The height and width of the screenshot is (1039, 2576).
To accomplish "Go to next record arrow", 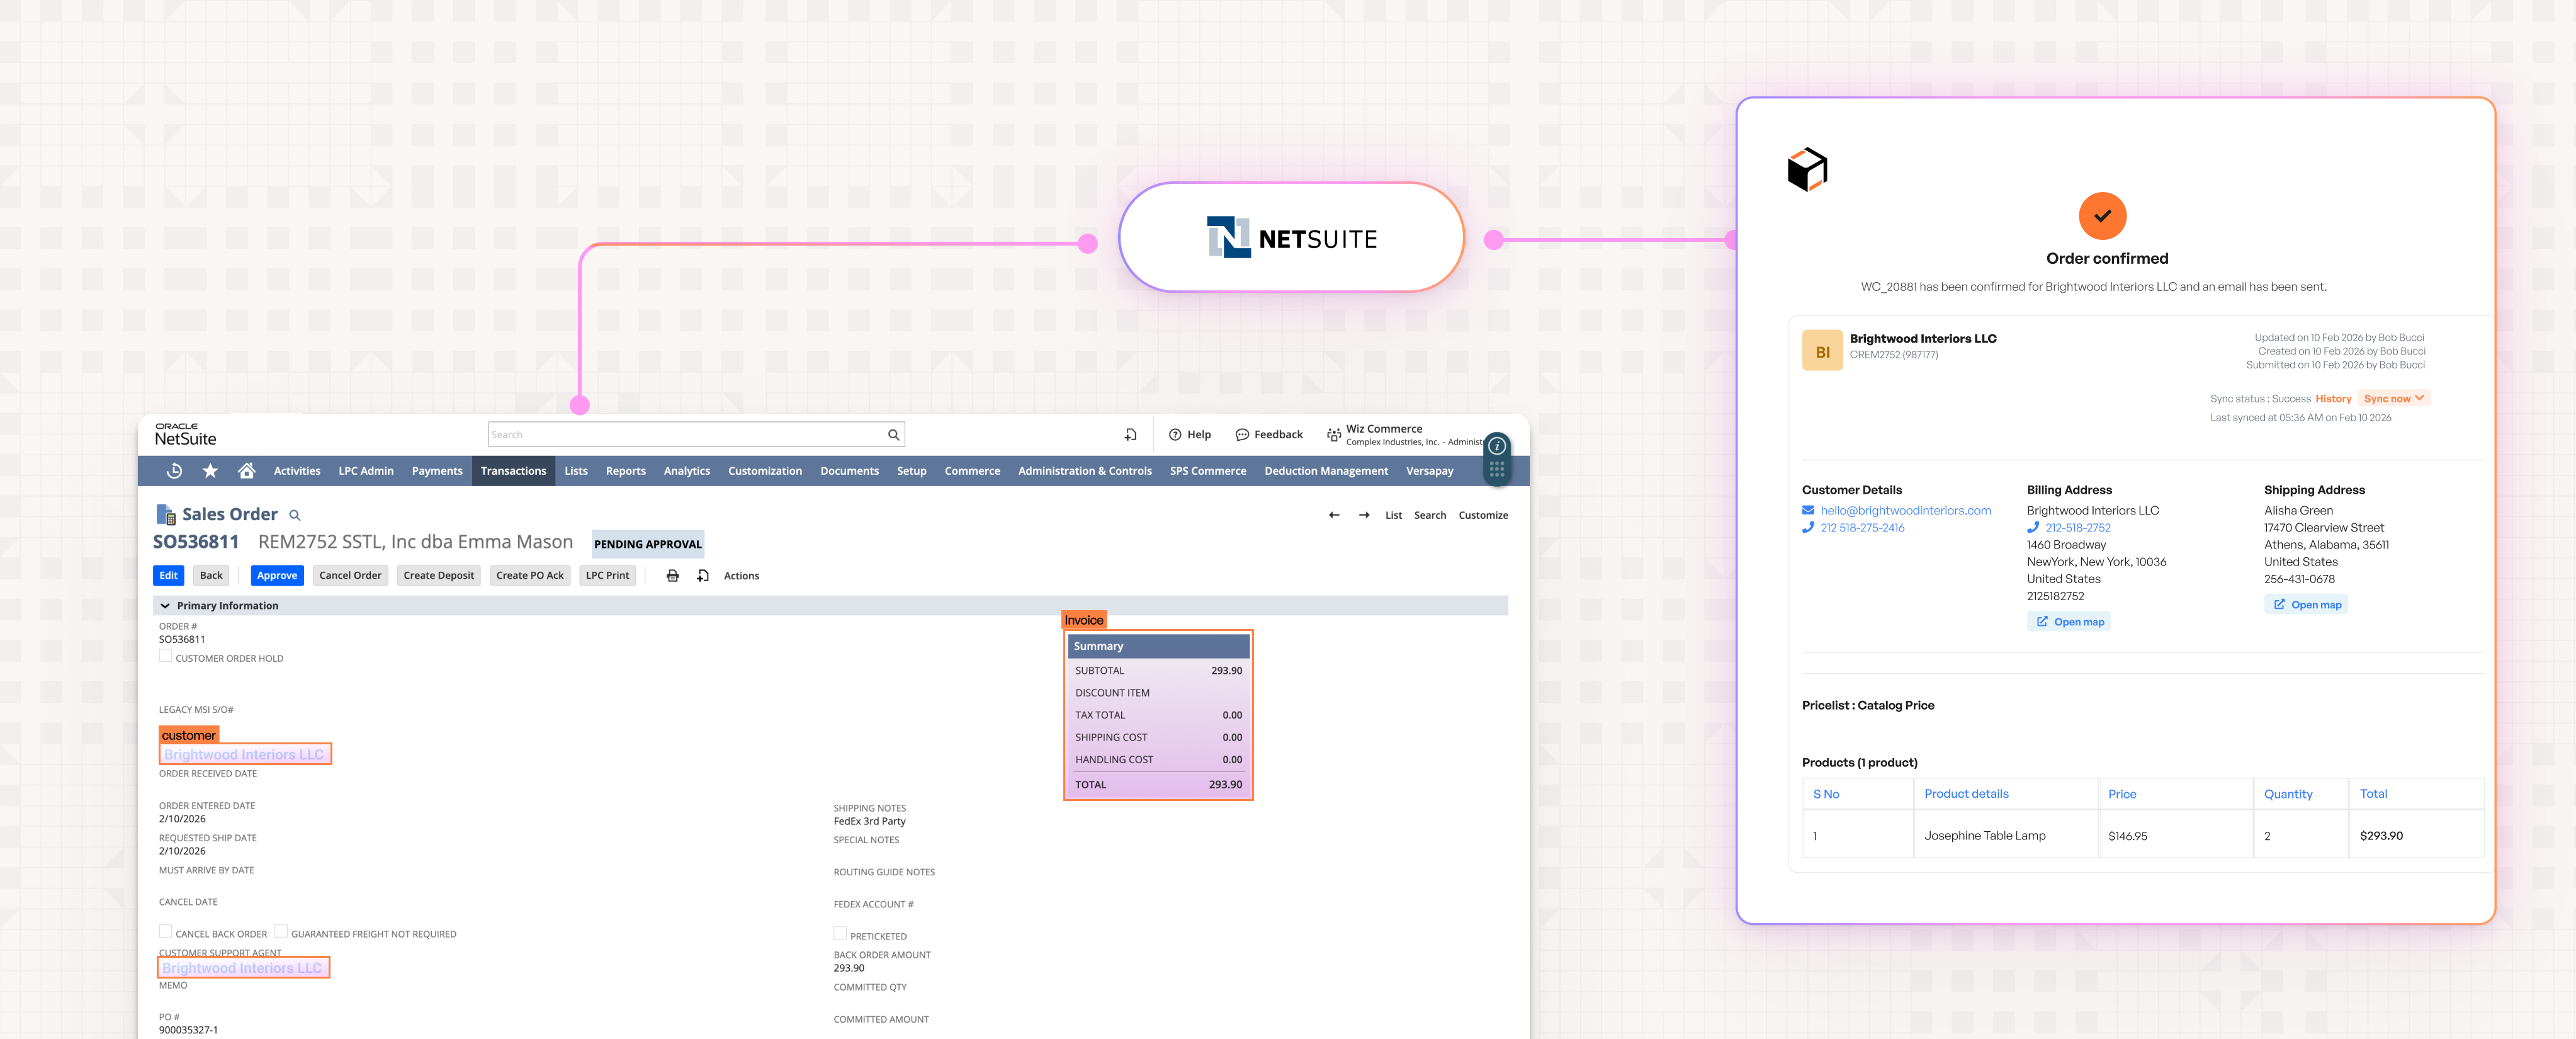I will [1364, 516].
